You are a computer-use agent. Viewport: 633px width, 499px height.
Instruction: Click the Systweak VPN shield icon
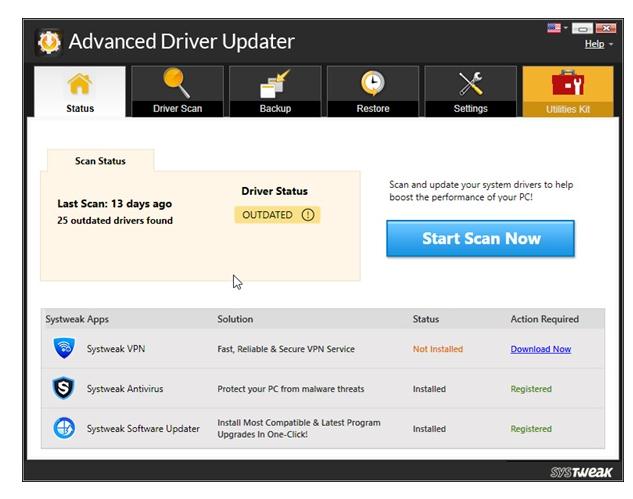click(x=64, y=349)
